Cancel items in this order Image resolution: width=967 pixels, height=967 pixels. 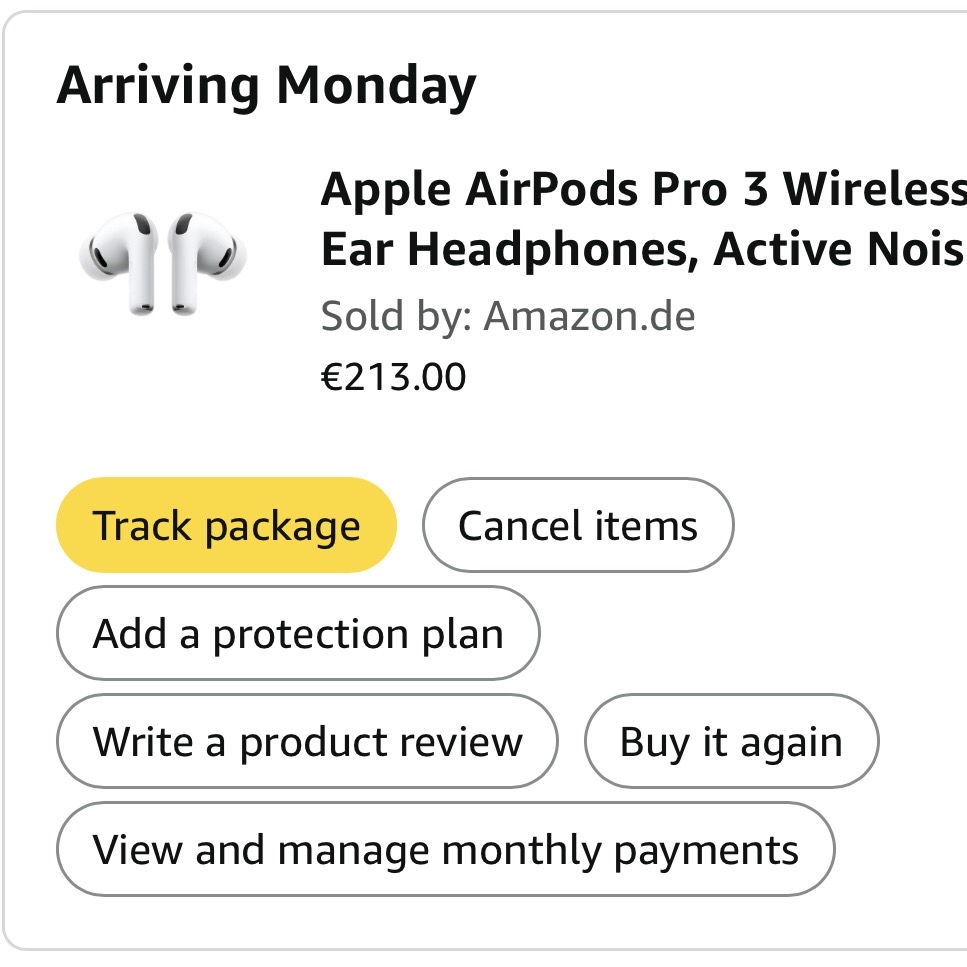tap(578, 525)
